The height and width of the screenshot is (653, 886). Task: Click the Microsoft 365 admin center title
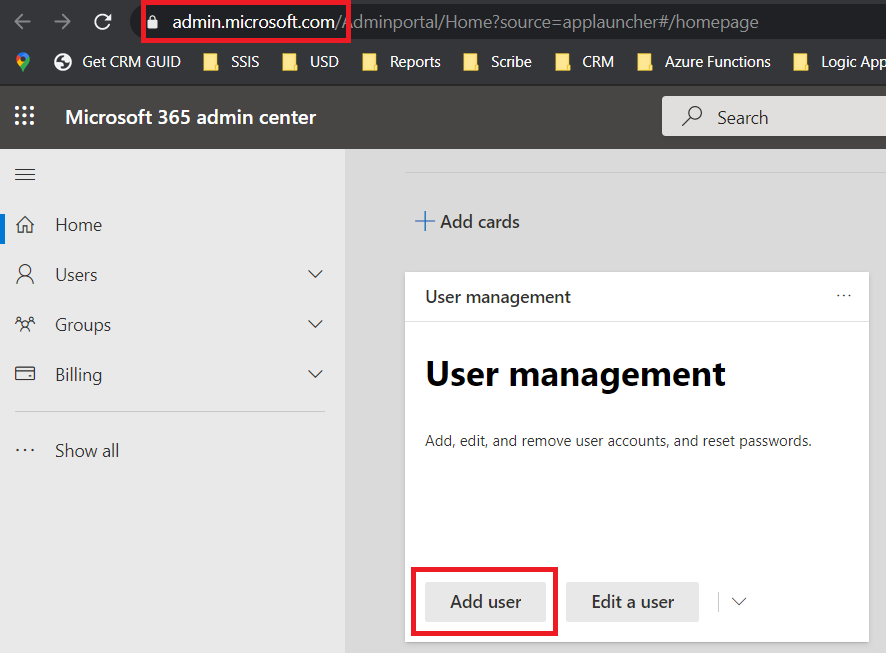(190, 117)
